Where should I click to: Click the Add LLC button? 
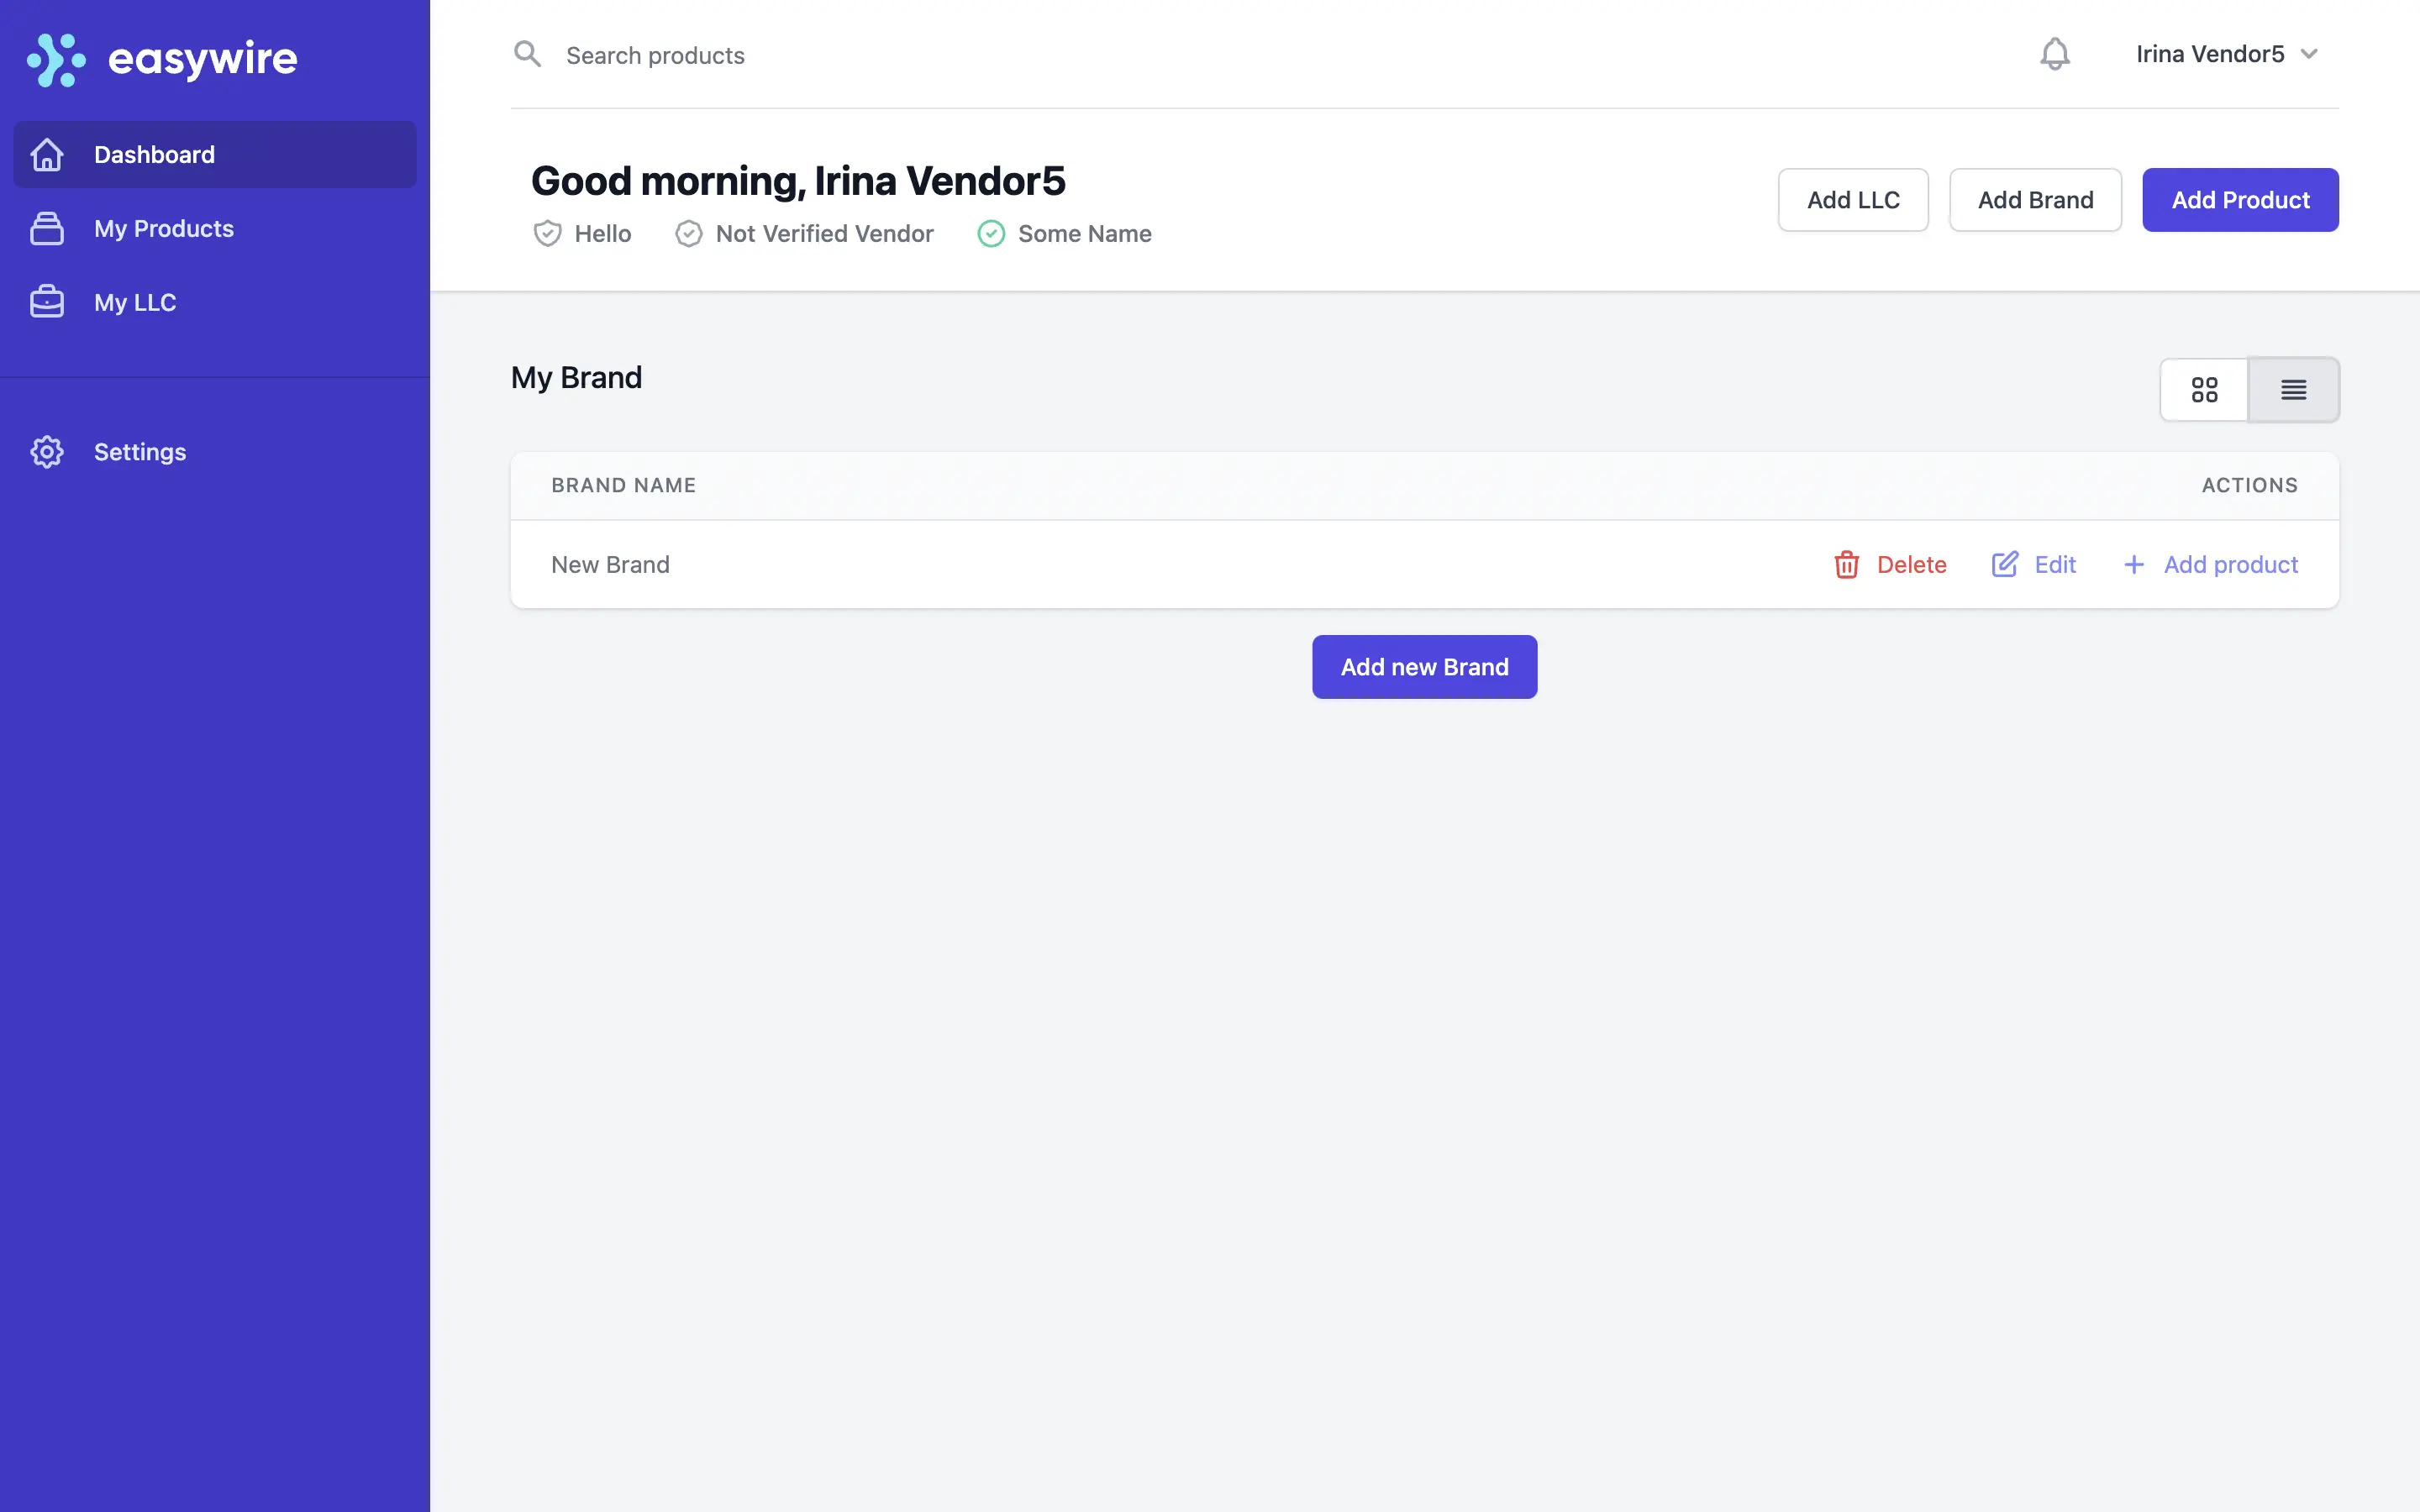(1852, 198)
